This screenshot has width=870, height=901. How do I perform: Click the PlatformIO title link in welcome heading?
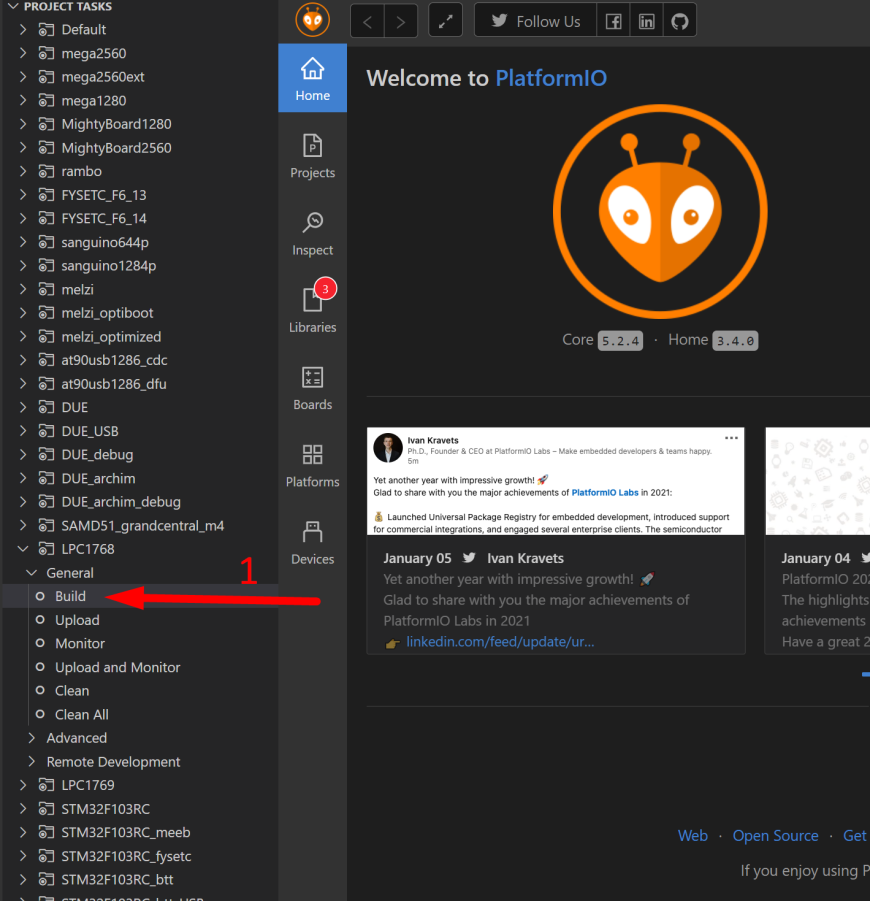pos(551,78)
